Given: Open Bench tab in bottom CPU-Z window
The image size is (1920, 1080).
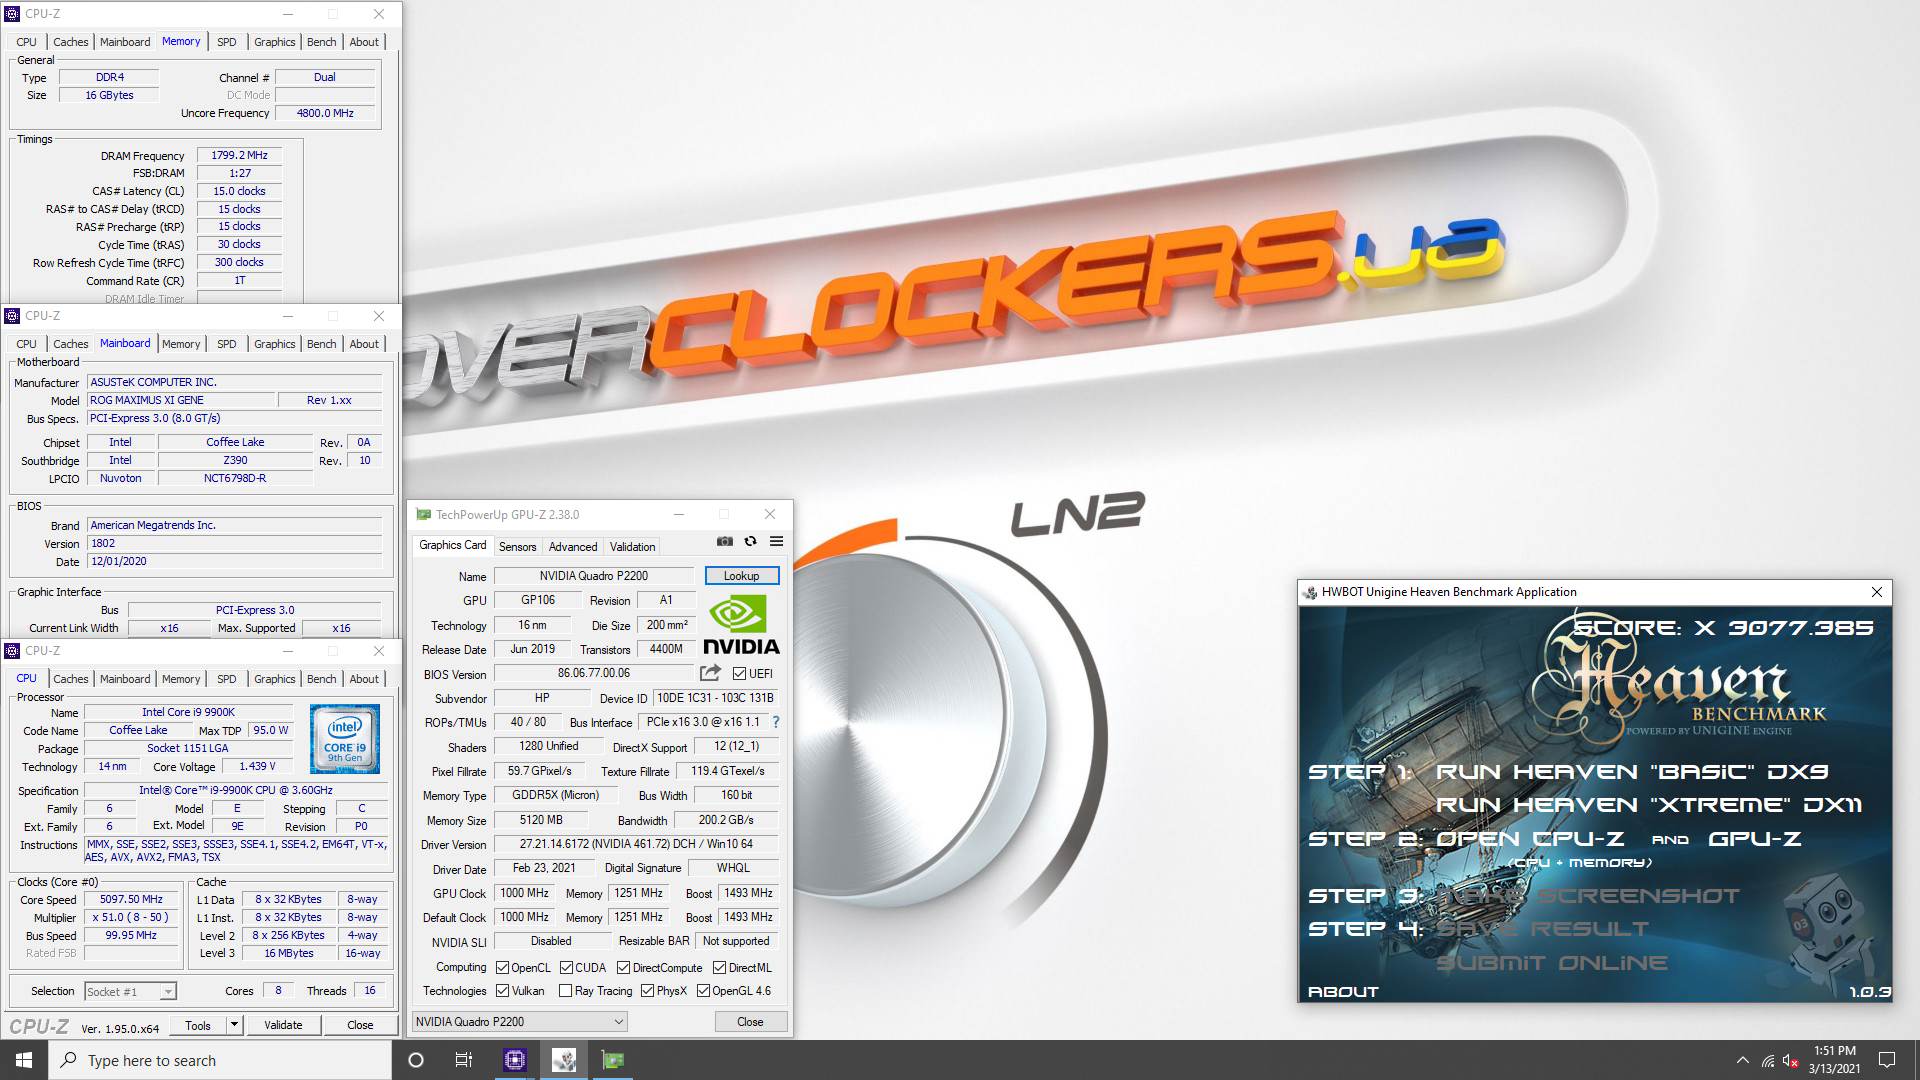Looking at the screenshot, I should 321,679.
